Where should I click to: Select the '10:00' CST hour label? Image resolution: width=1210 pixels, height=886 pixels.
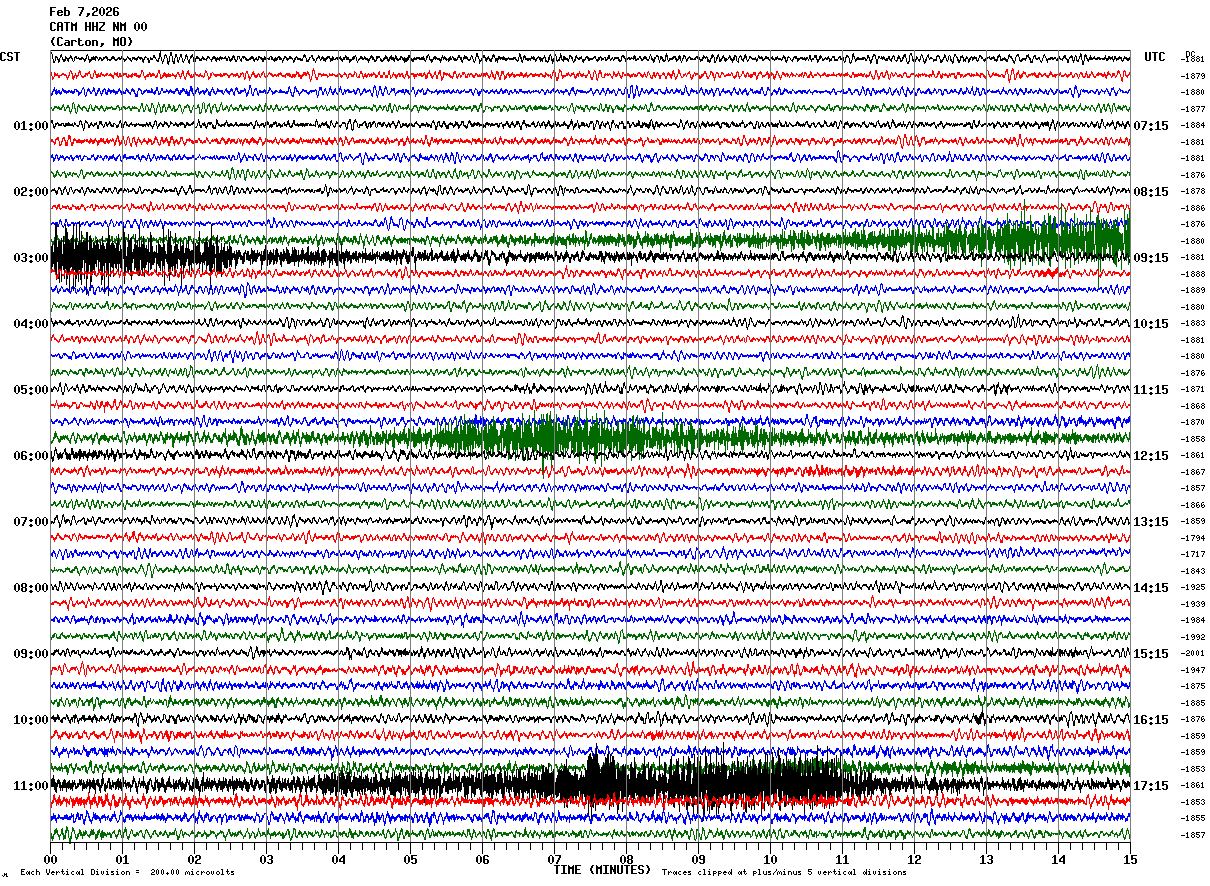coord(31,720)
